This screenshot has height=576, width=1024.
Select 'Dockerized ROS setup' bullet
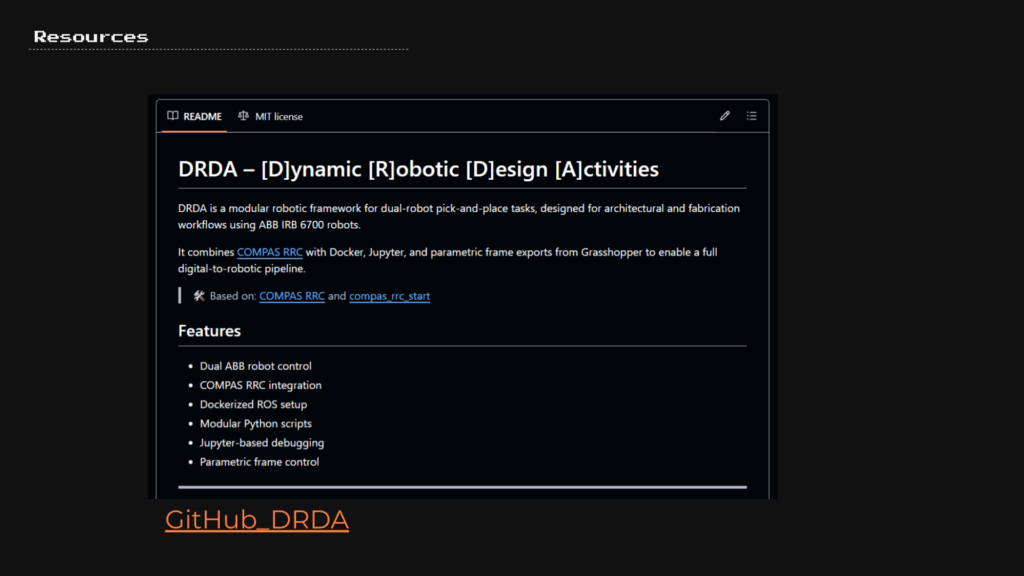(x=253, y=404)
